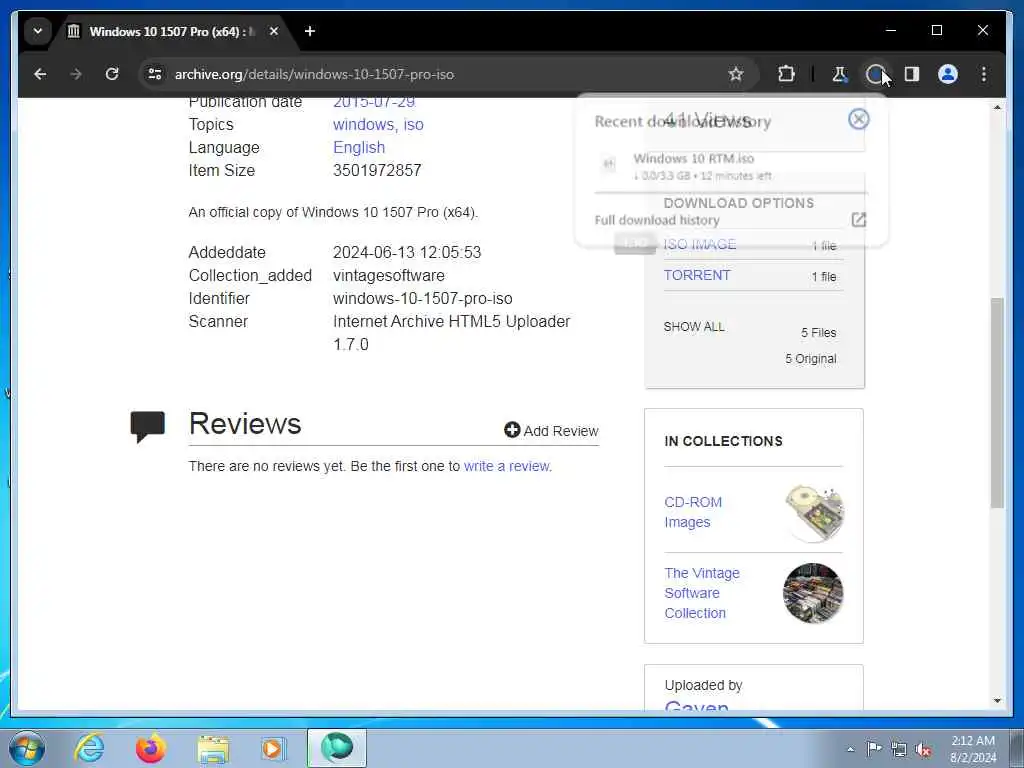Reload the archive.org page

click(112, 74)
